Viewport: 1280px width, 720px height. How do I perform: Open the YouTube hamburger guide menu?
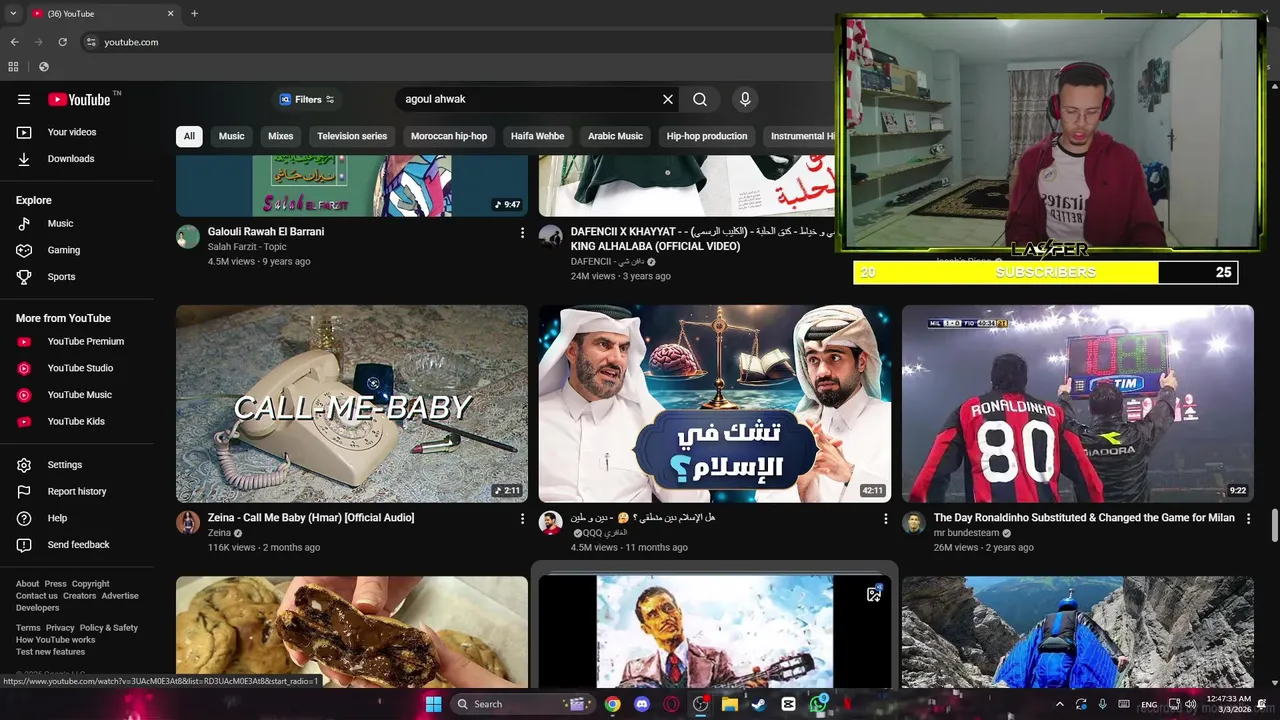pyautogui.click(x=24, y=99)
